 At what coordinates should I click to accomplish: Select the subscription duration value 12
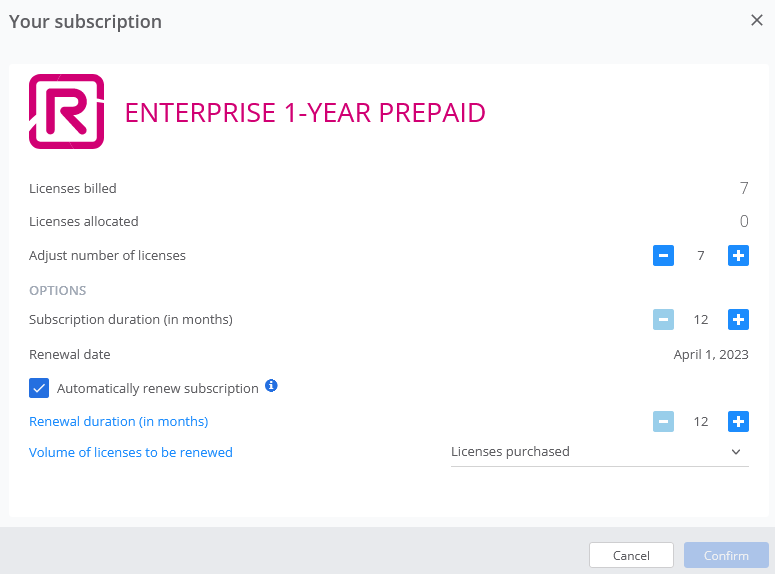[701, 319]
